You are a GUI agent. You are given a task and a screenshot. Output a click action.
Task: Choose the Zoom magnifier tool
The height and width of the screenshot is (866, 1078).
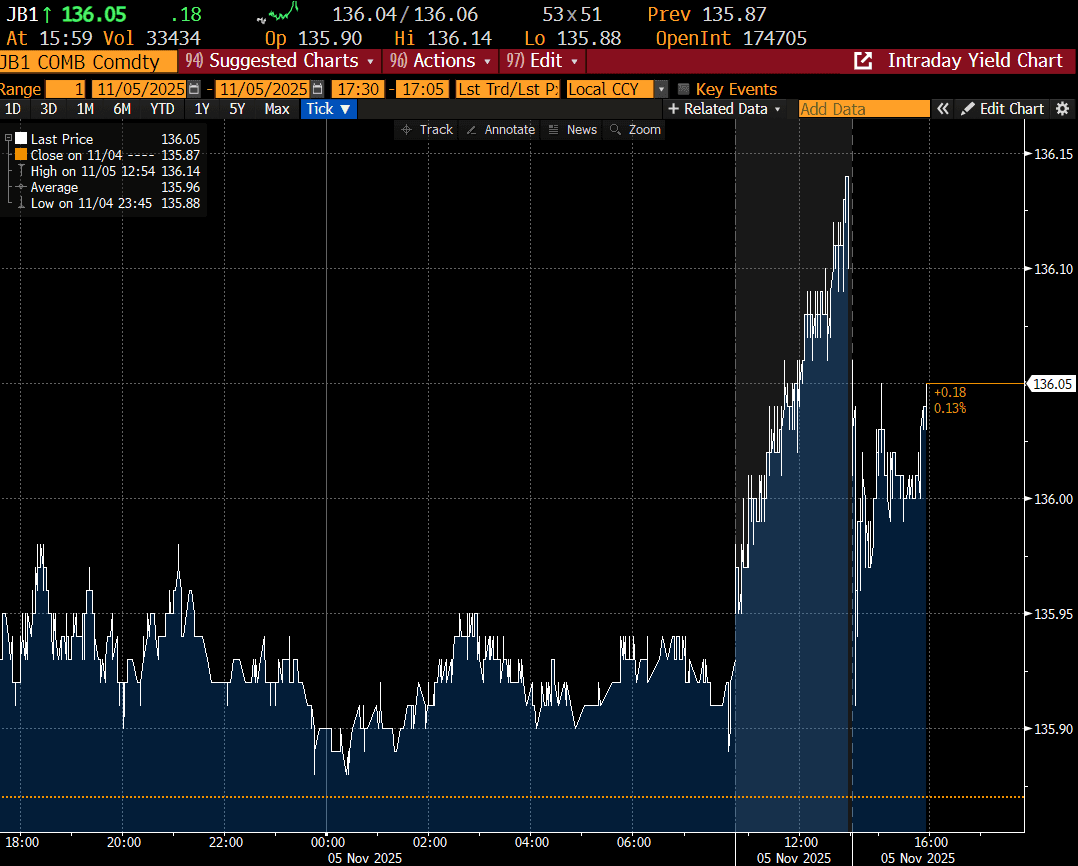[x=635, y=130]
